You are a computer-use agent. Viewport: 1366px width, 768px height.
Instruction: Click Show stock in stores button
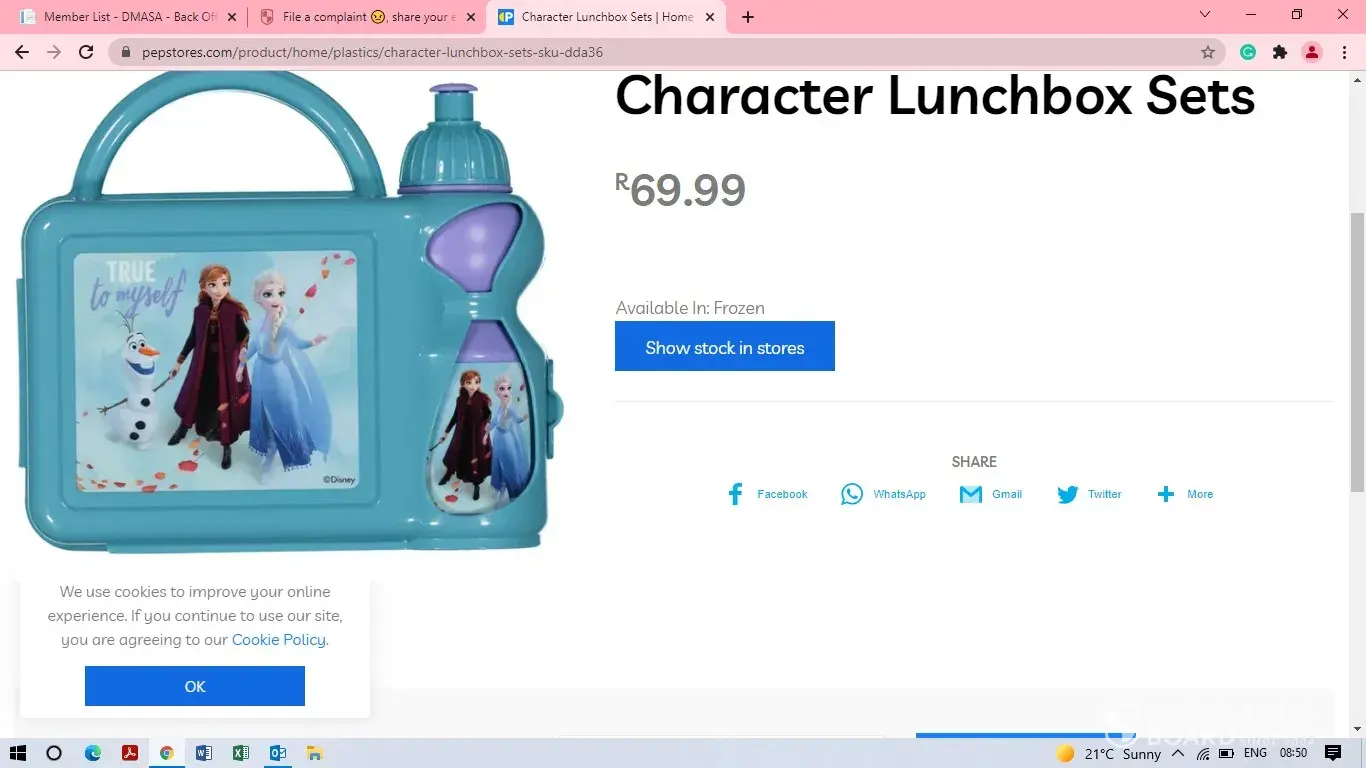pos(725,346)
